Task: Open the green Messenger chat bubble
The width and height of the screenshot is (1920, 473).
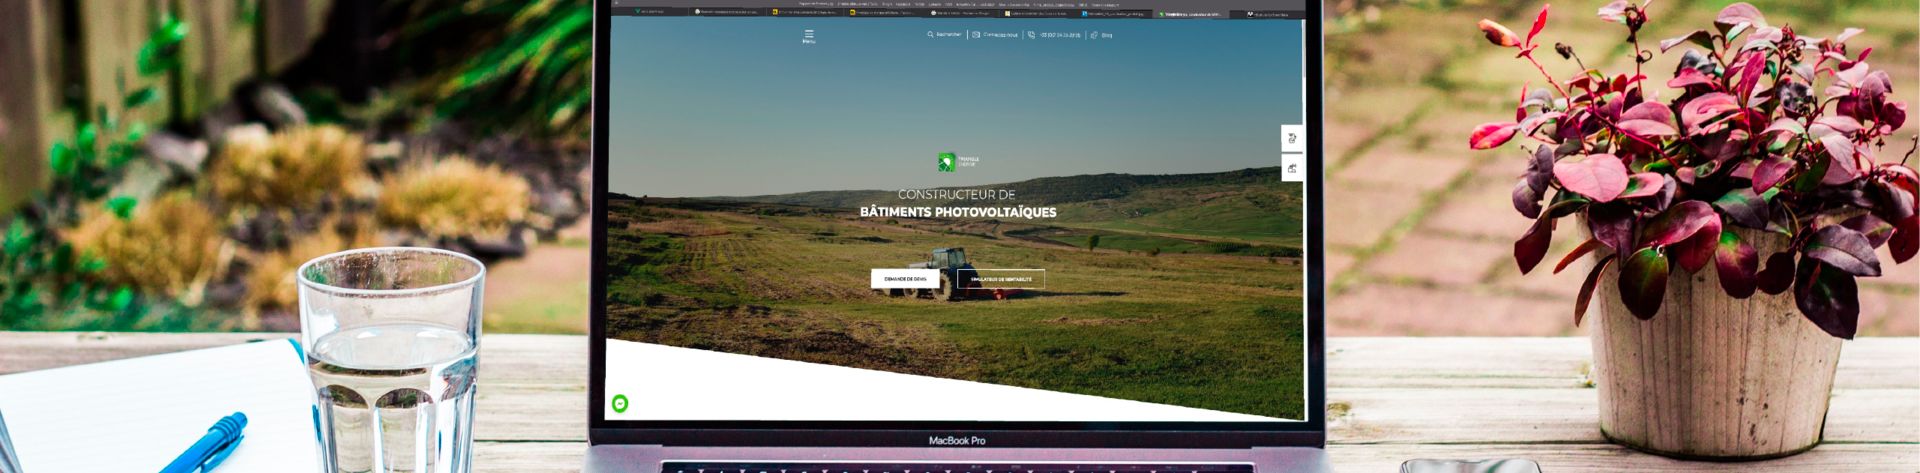Action: [620, 403]
